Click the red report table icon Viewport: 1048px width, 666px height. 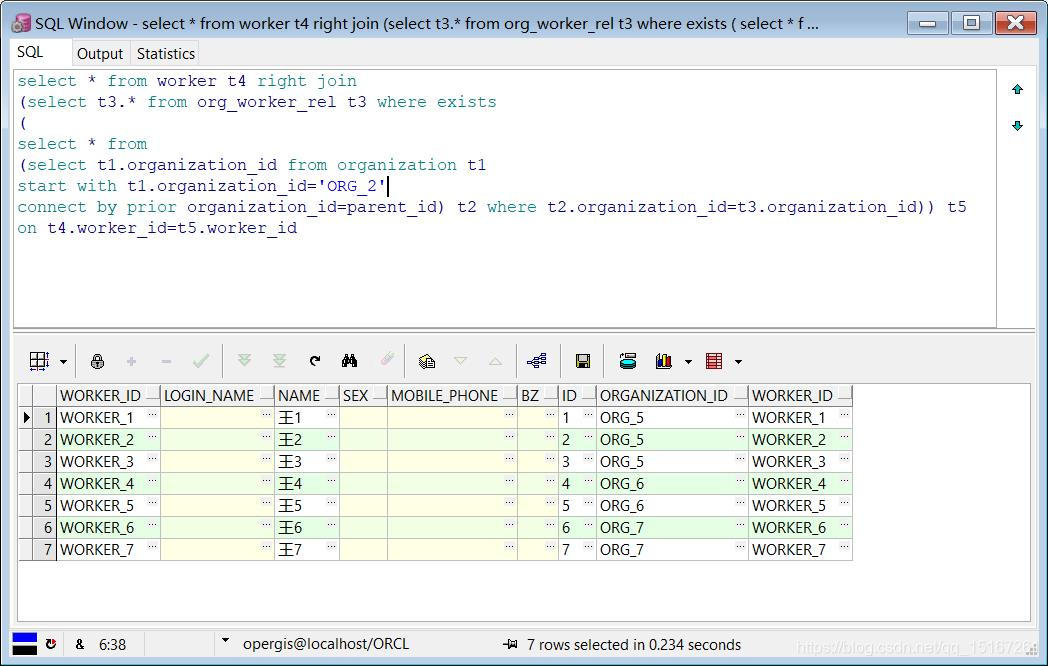[714, 361]
